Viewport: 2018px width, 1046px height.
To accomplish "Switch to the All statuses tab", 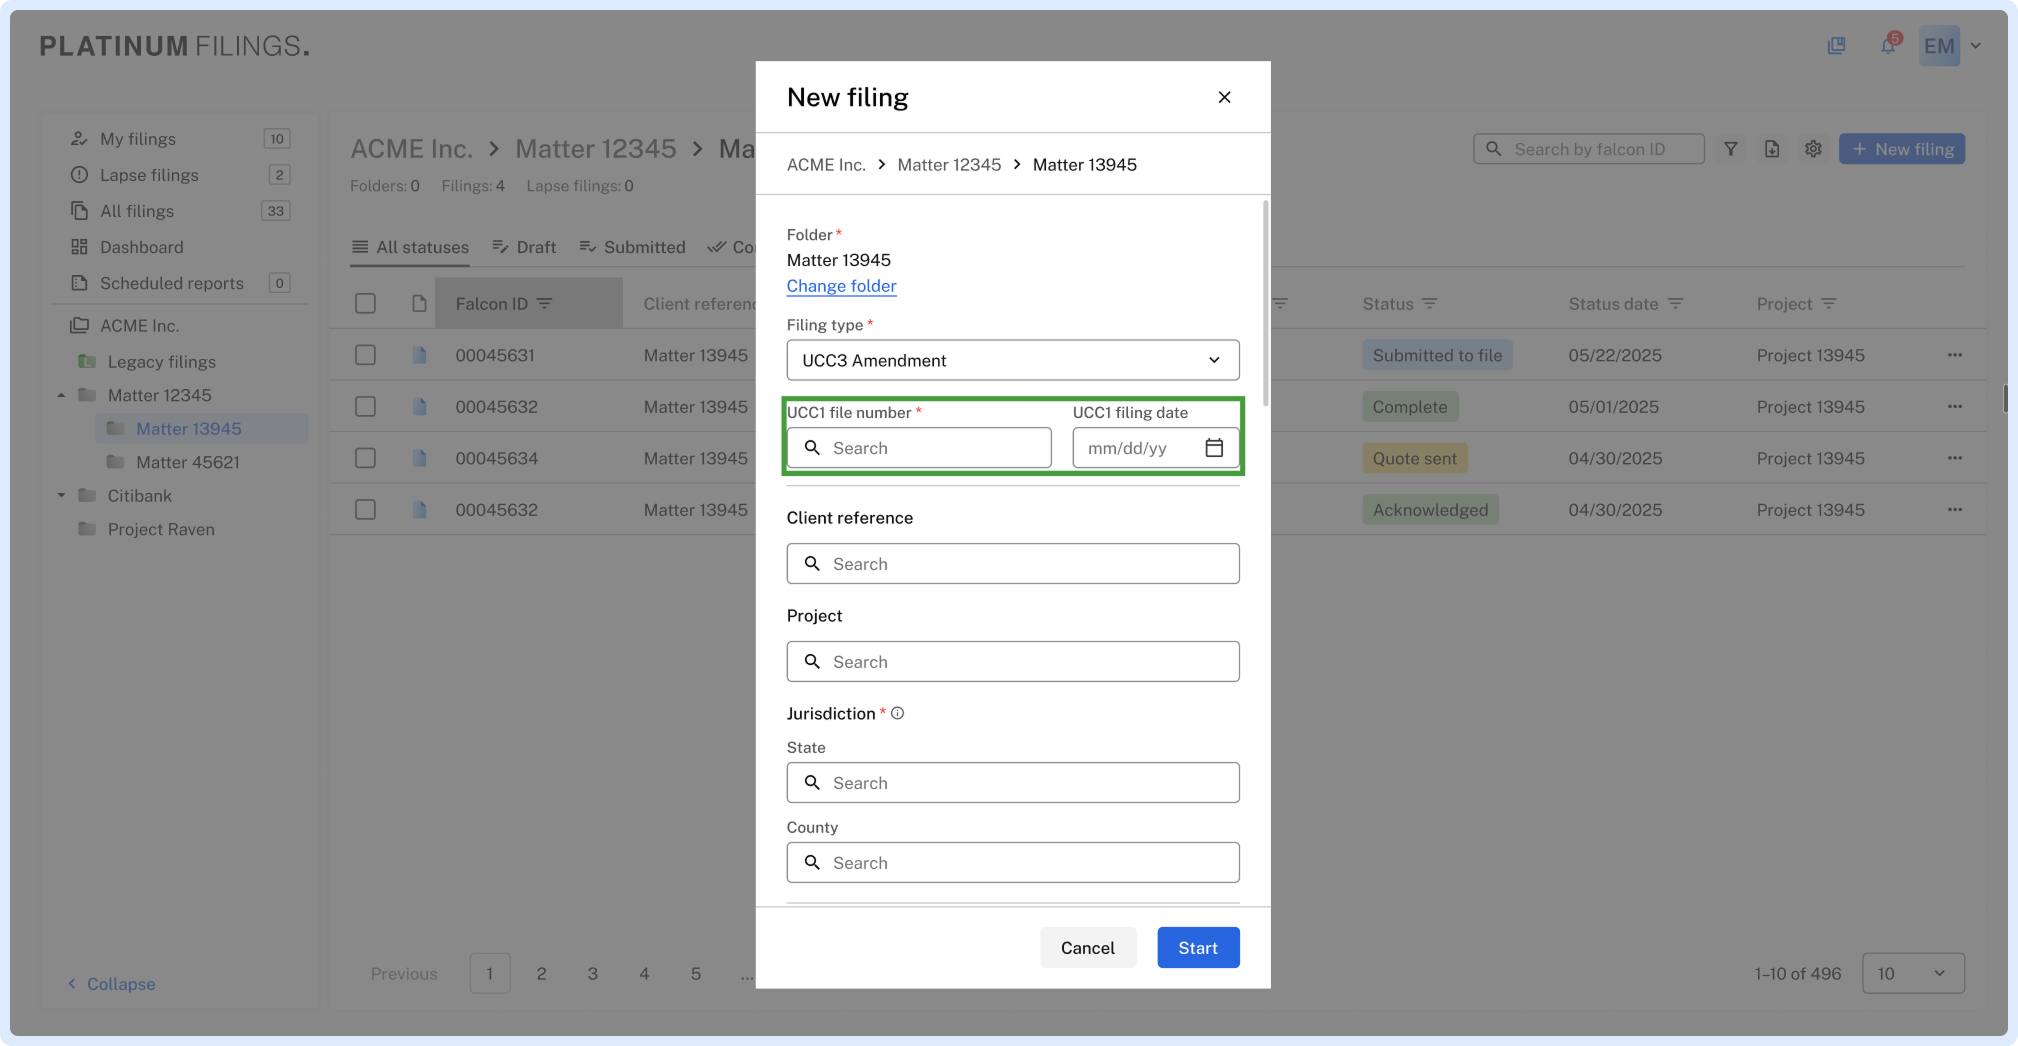I will tap(410, 247).
